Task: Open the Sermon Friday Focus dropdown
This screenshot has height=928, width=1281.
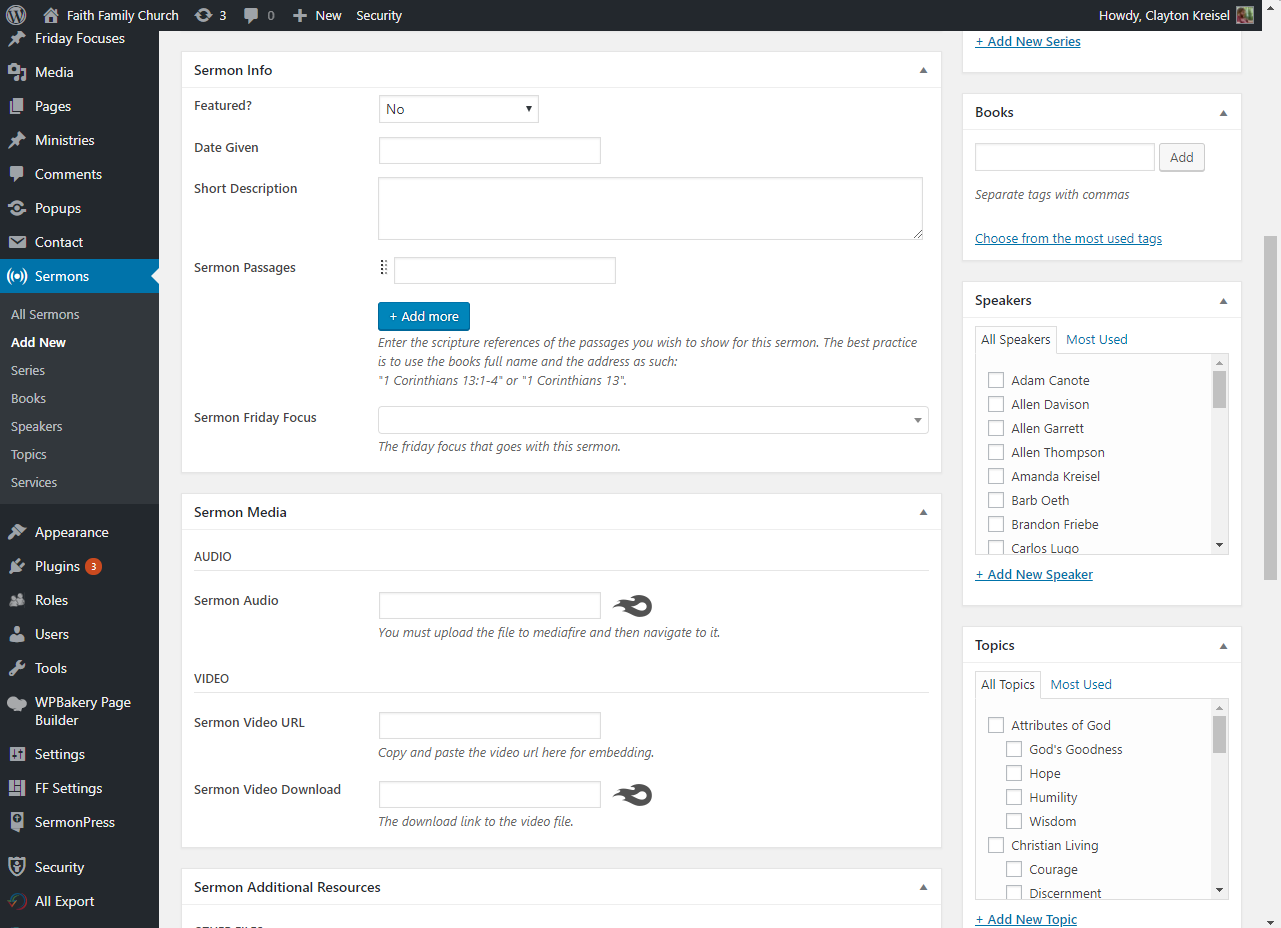Action: pos(653,420)
